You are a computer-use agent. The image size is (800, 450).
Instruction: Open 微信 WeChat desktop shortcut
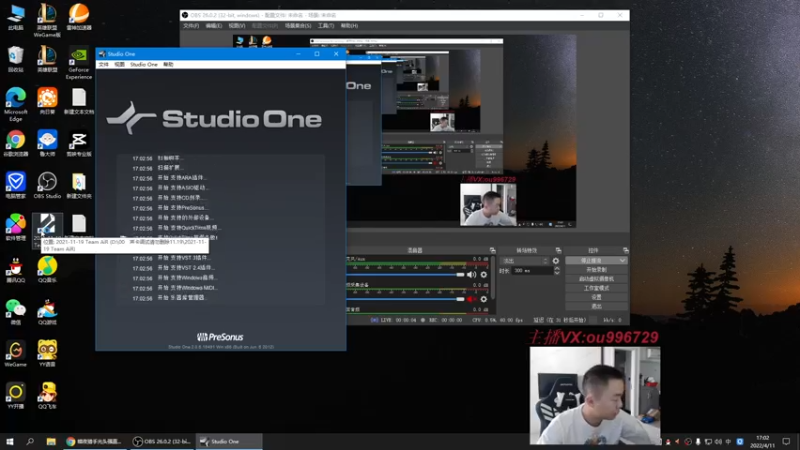click(15, 312)
